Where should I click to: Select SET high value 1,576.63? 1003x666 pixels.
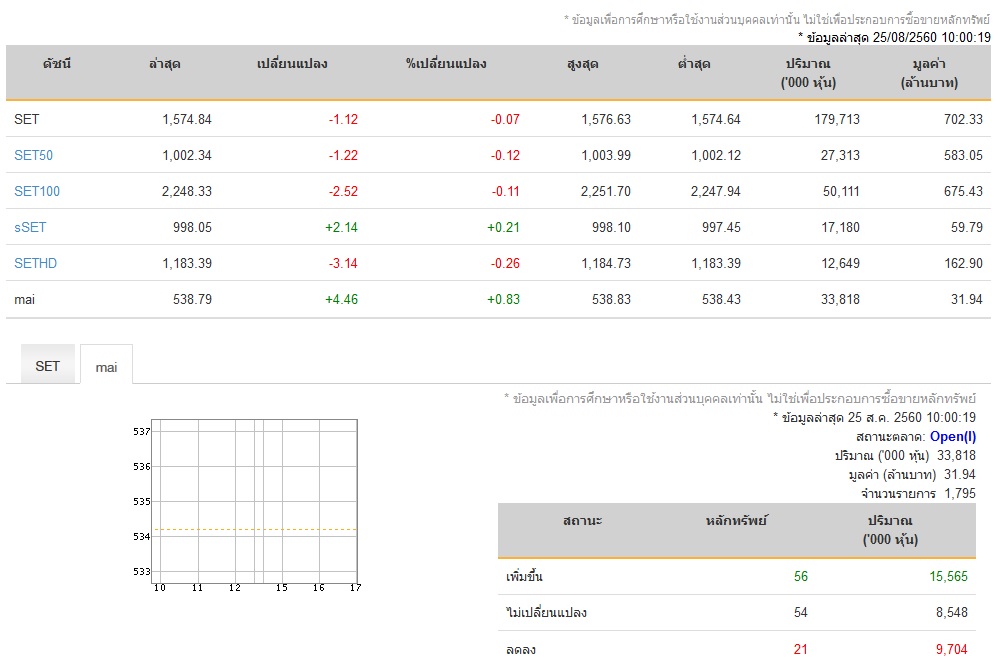click(x=606, y=120)
